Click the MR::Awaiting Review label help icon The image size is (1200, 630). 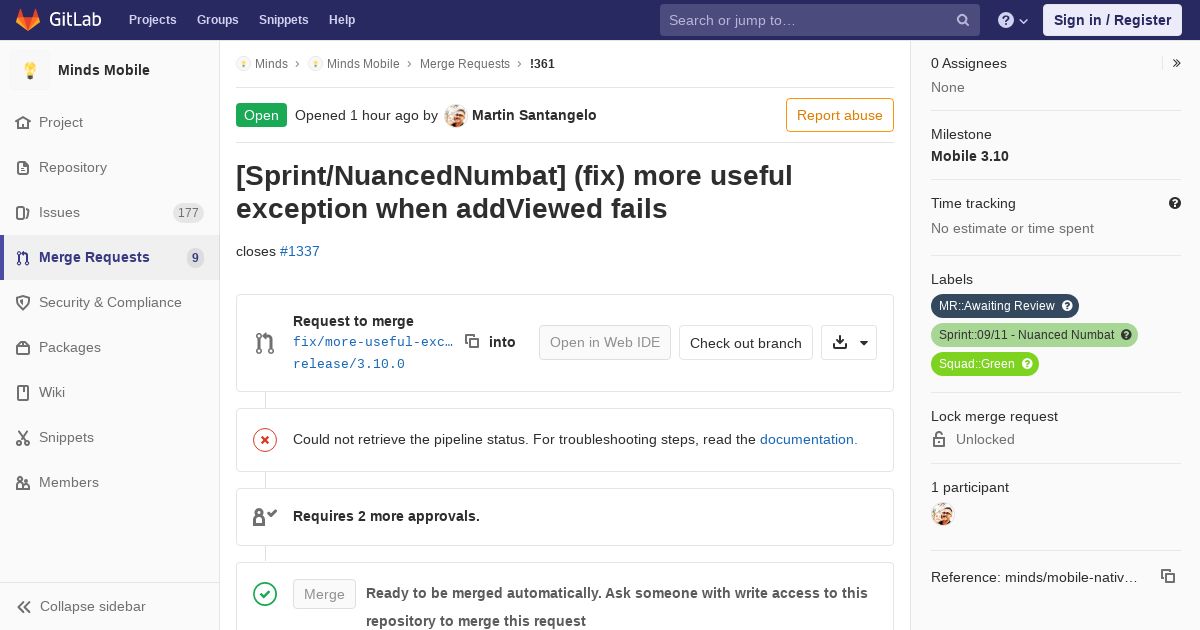[x=1067, y=306]
